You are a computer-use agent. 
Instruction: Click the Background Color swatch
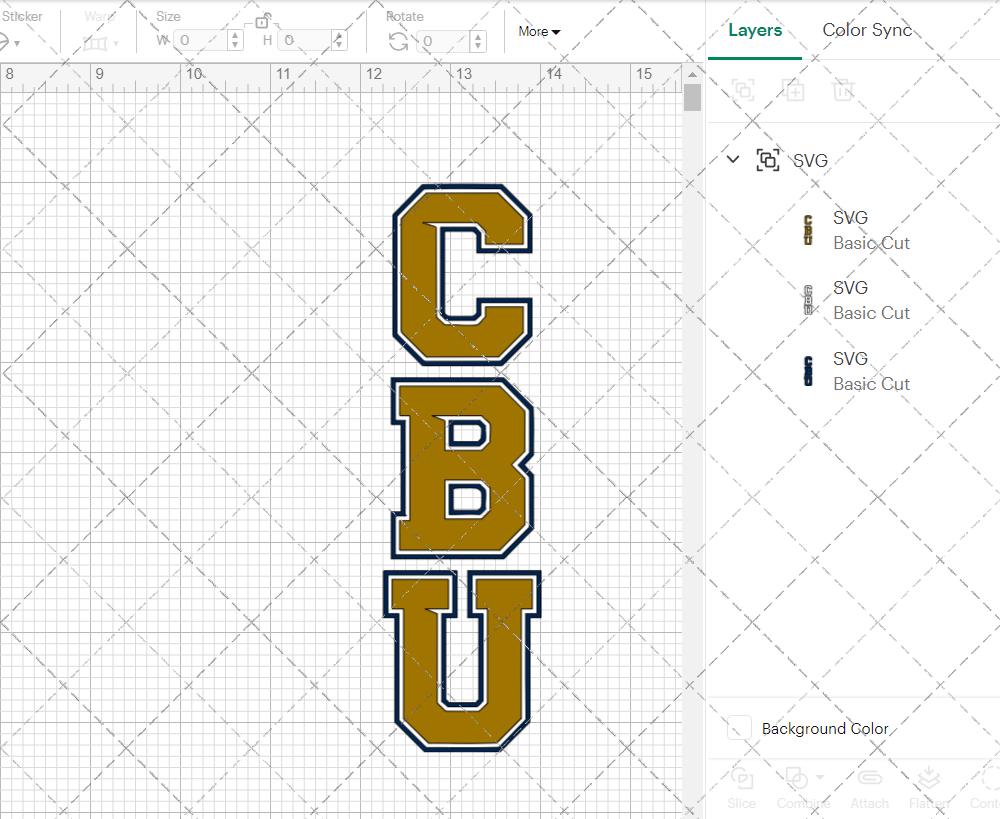(x=739, y=728)
